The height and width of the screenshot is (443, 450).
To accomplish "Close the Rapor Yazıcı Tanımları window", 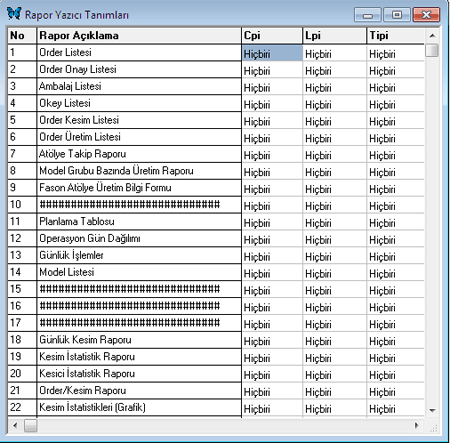I will tap(426, 15).
